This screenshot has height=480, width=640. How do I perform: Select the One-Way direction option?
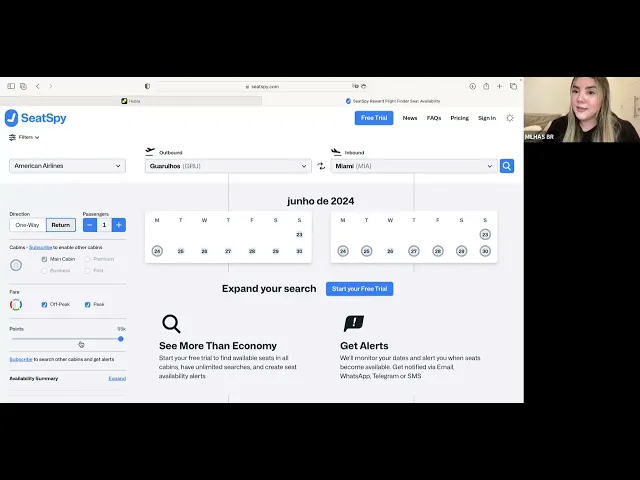(x=28, y=225)
